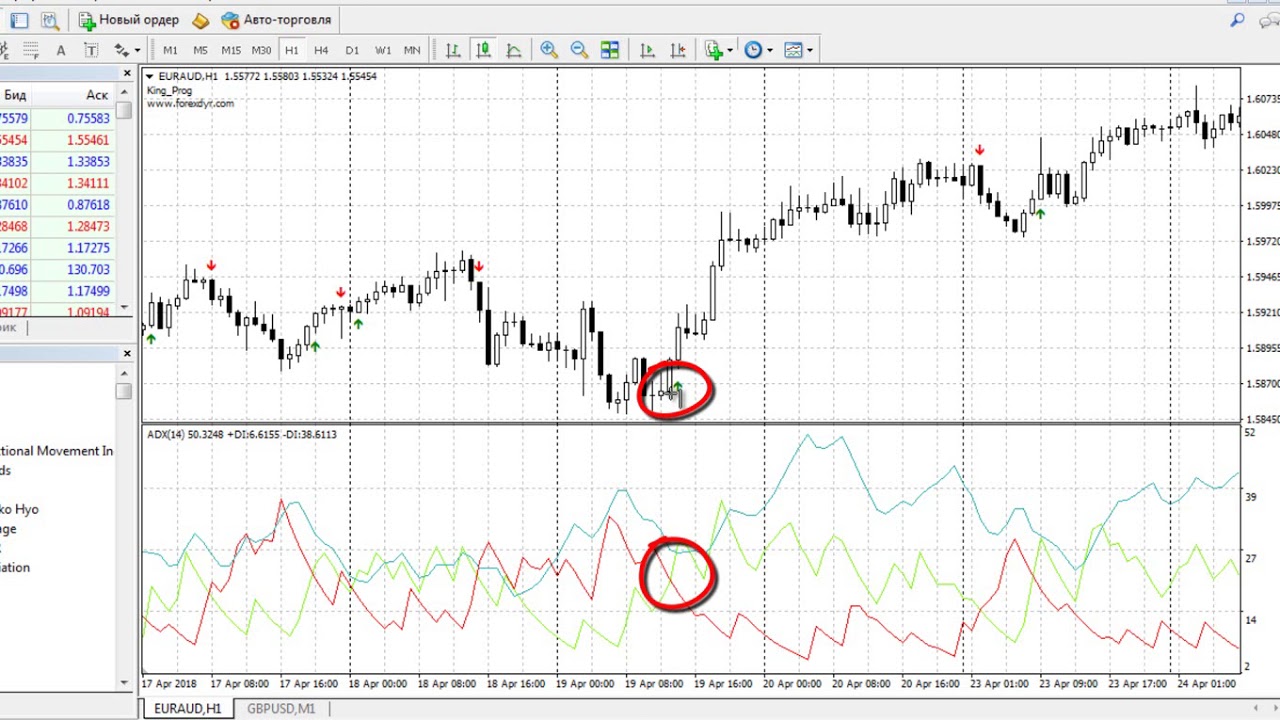Select ask price 1.17275
Viewport: 1280px width, 720px height.
pos(88,248)
